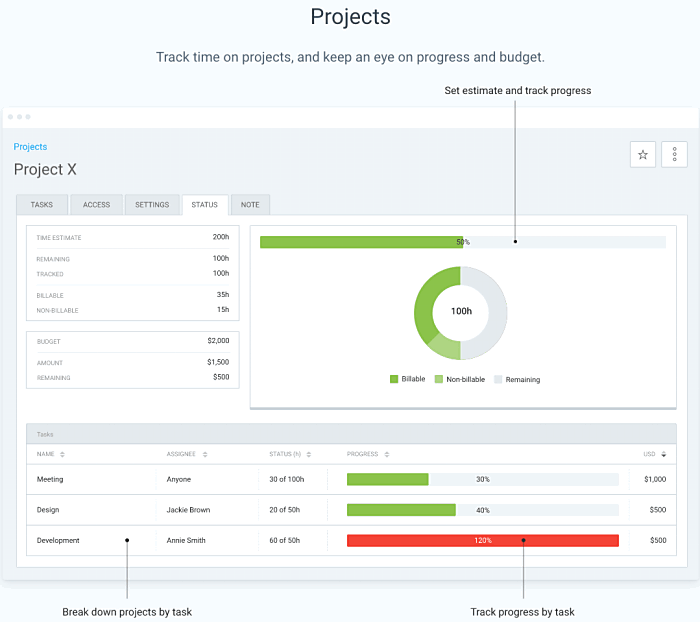
Task: Click the 50% overall progress bar
Action: 463,242
